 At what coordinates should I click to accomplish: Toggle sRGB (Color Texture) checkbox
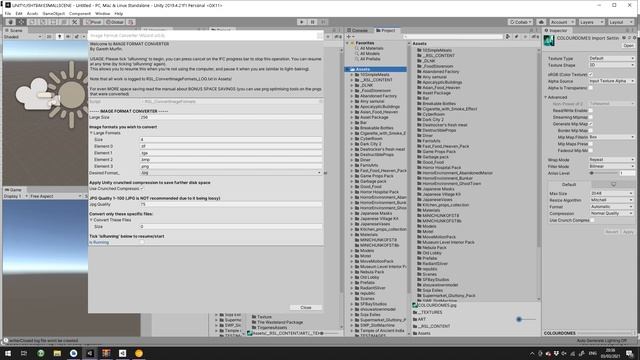coord(591,74)
